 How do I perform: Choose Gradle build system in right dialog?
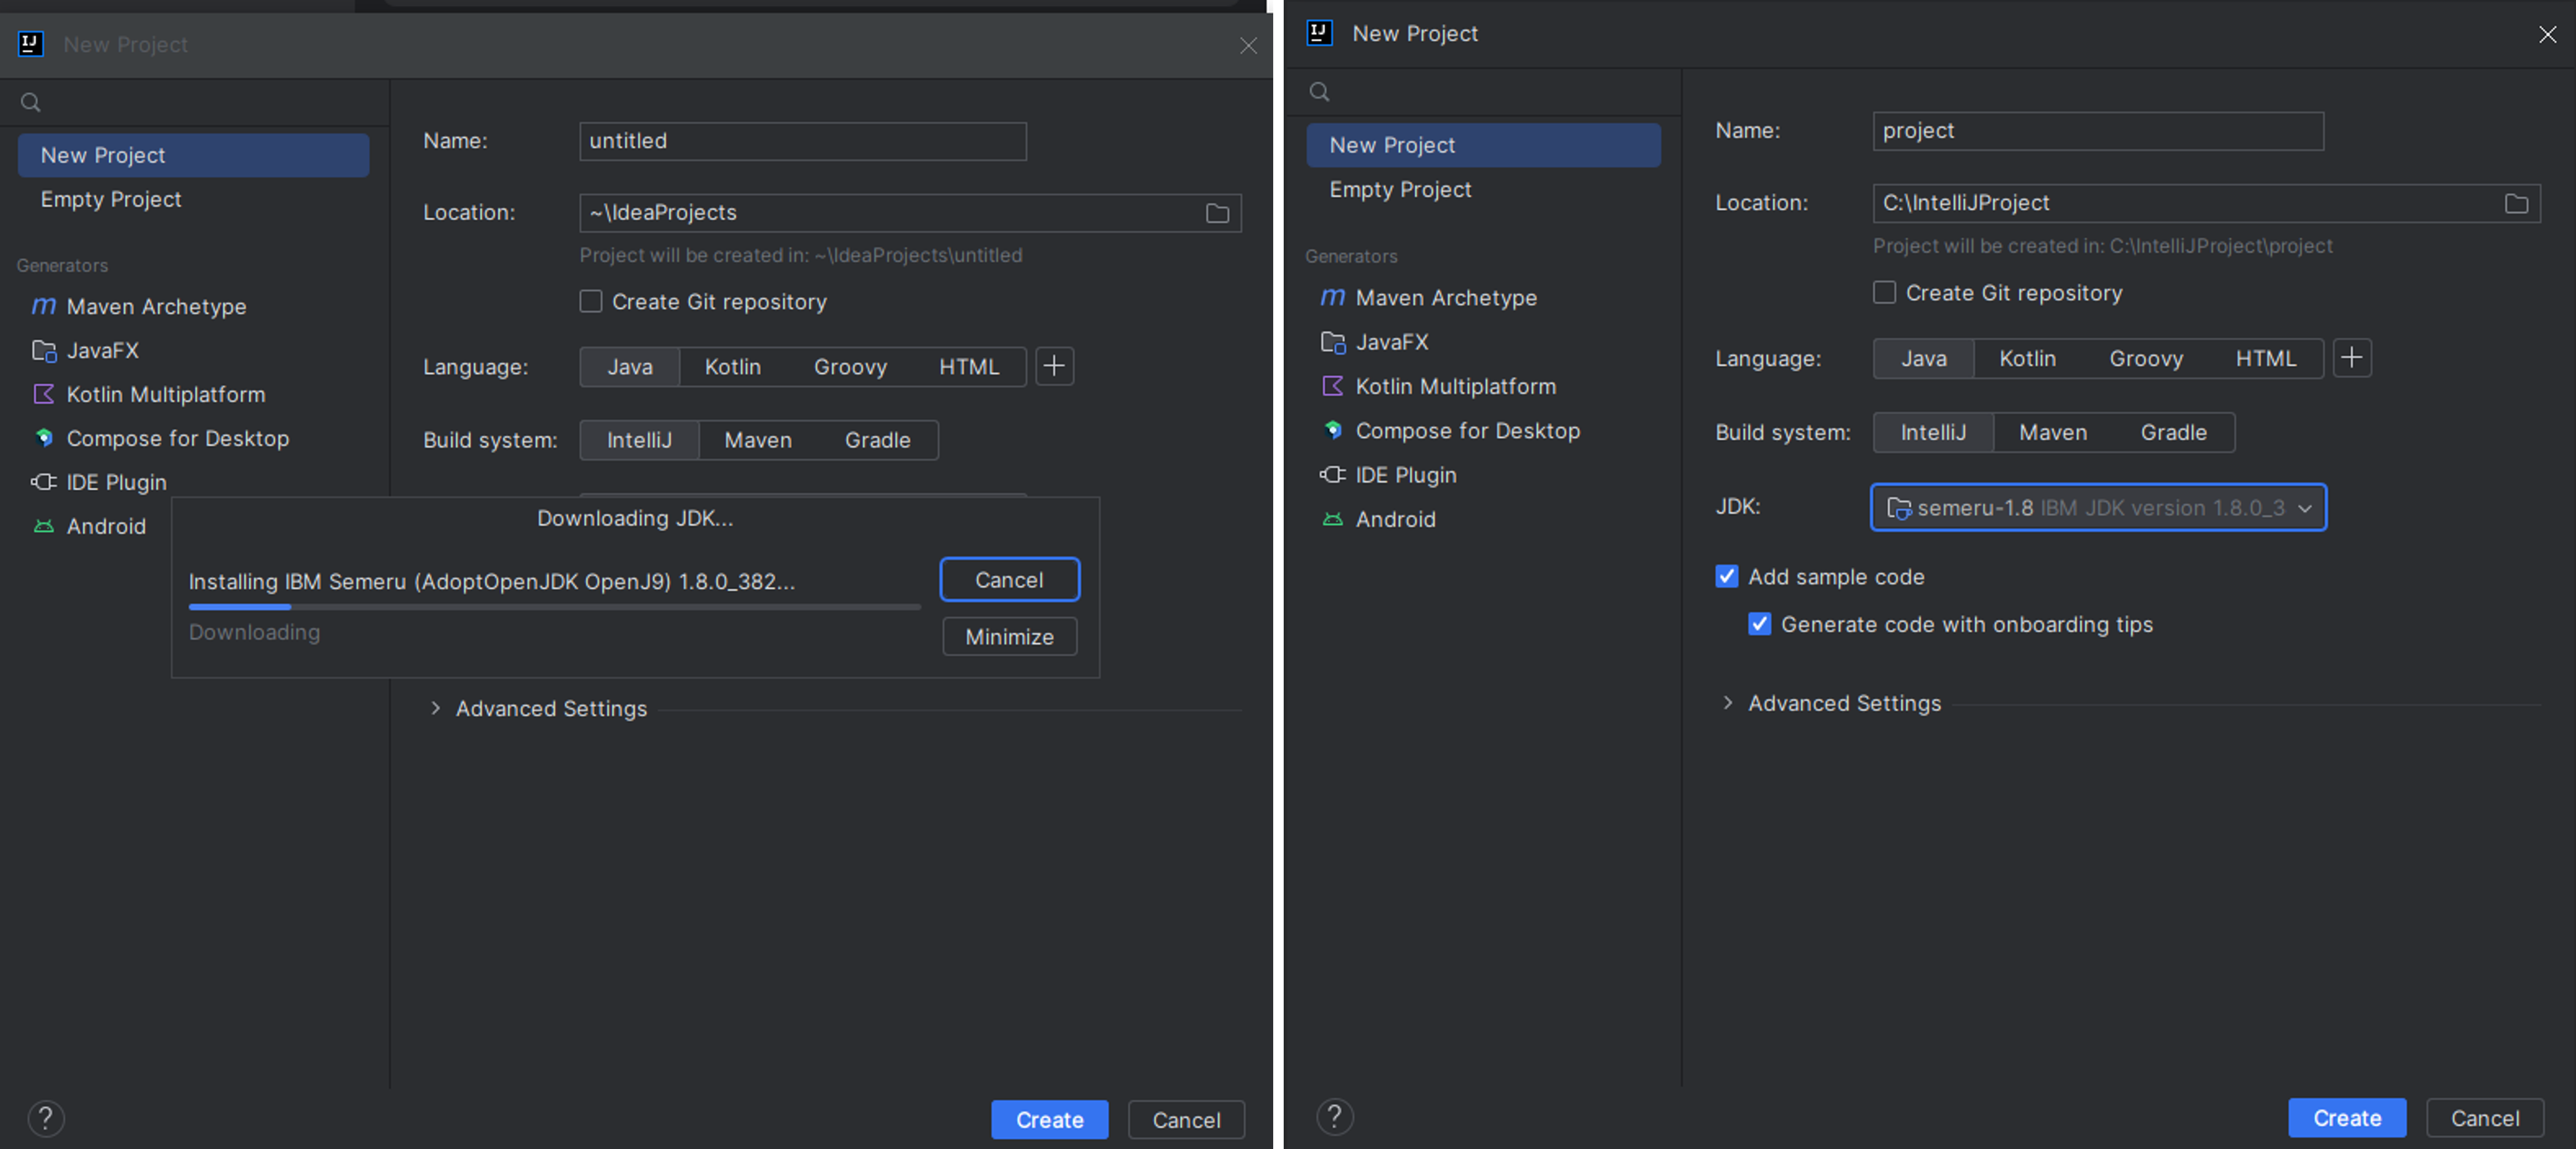(x=2173, y=432)
